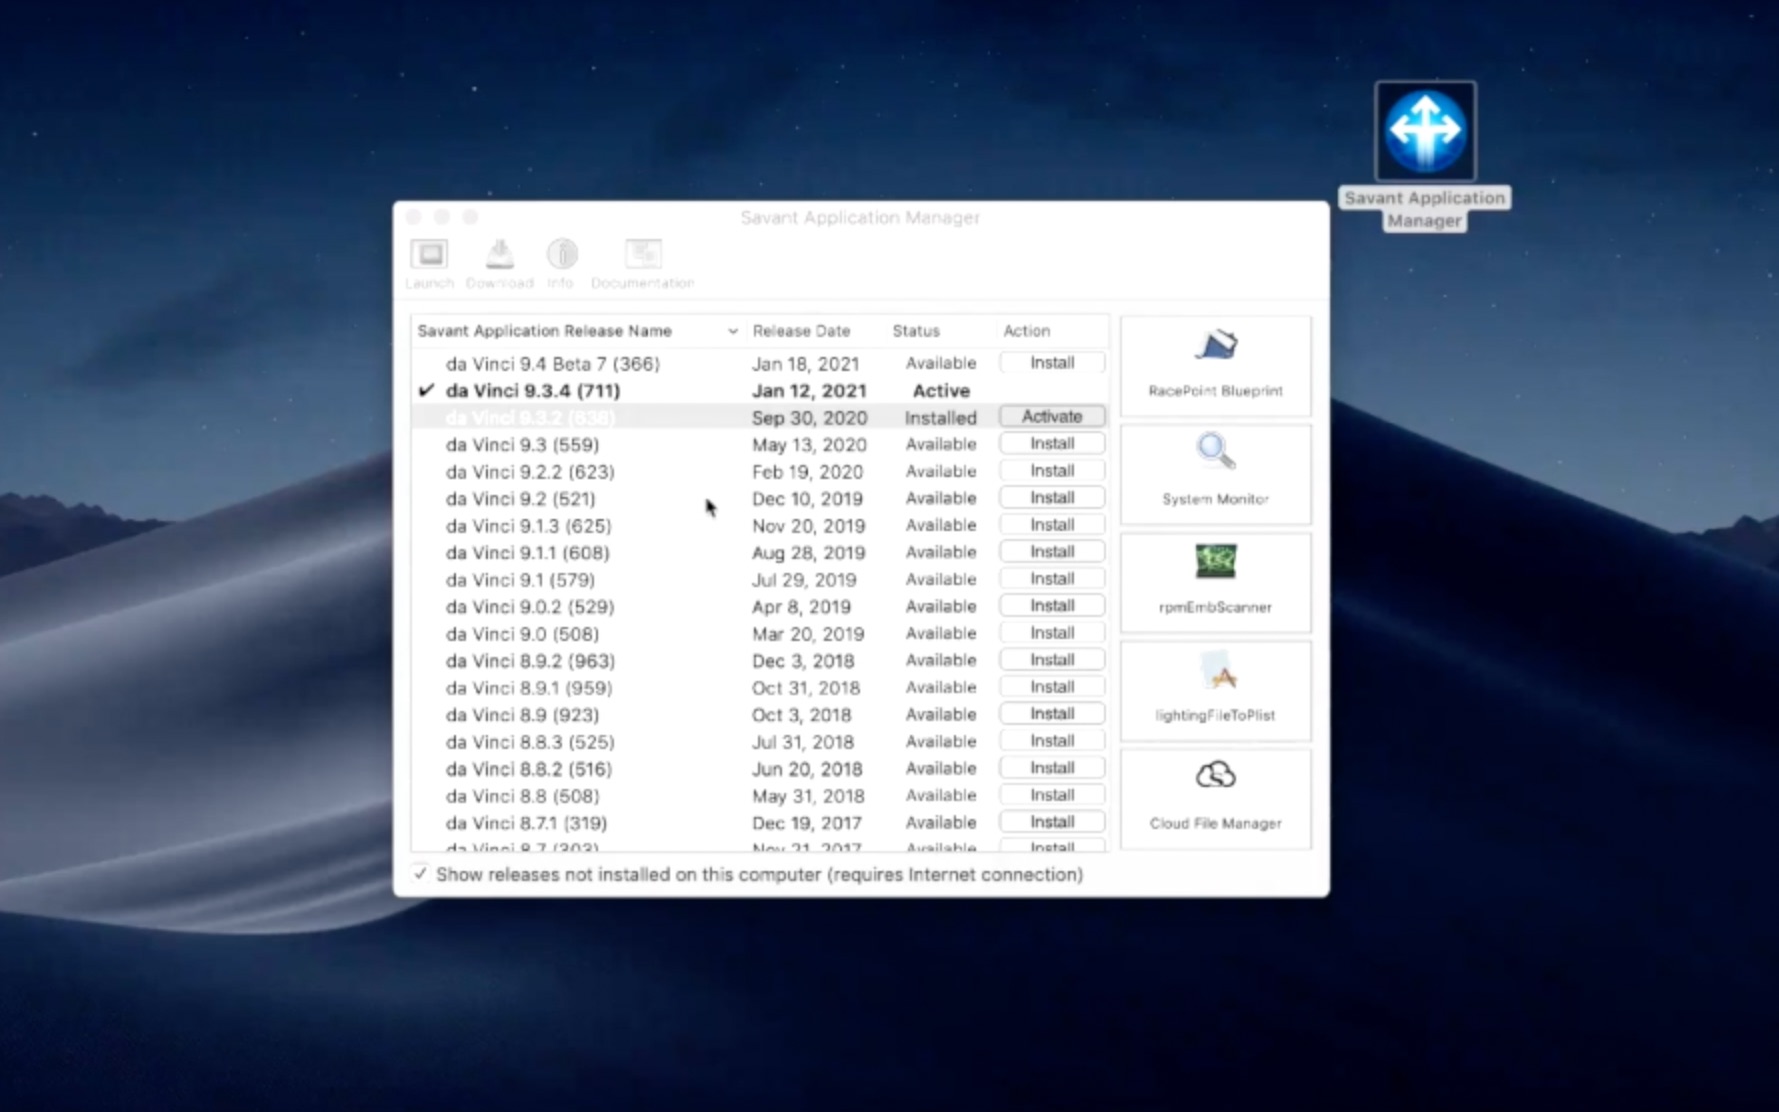The width and height of the screenshot is (1779, 1112).
Task: Select da Vinci 9.4 Beta 7 (366) name
Action: (x=552, y=363)
